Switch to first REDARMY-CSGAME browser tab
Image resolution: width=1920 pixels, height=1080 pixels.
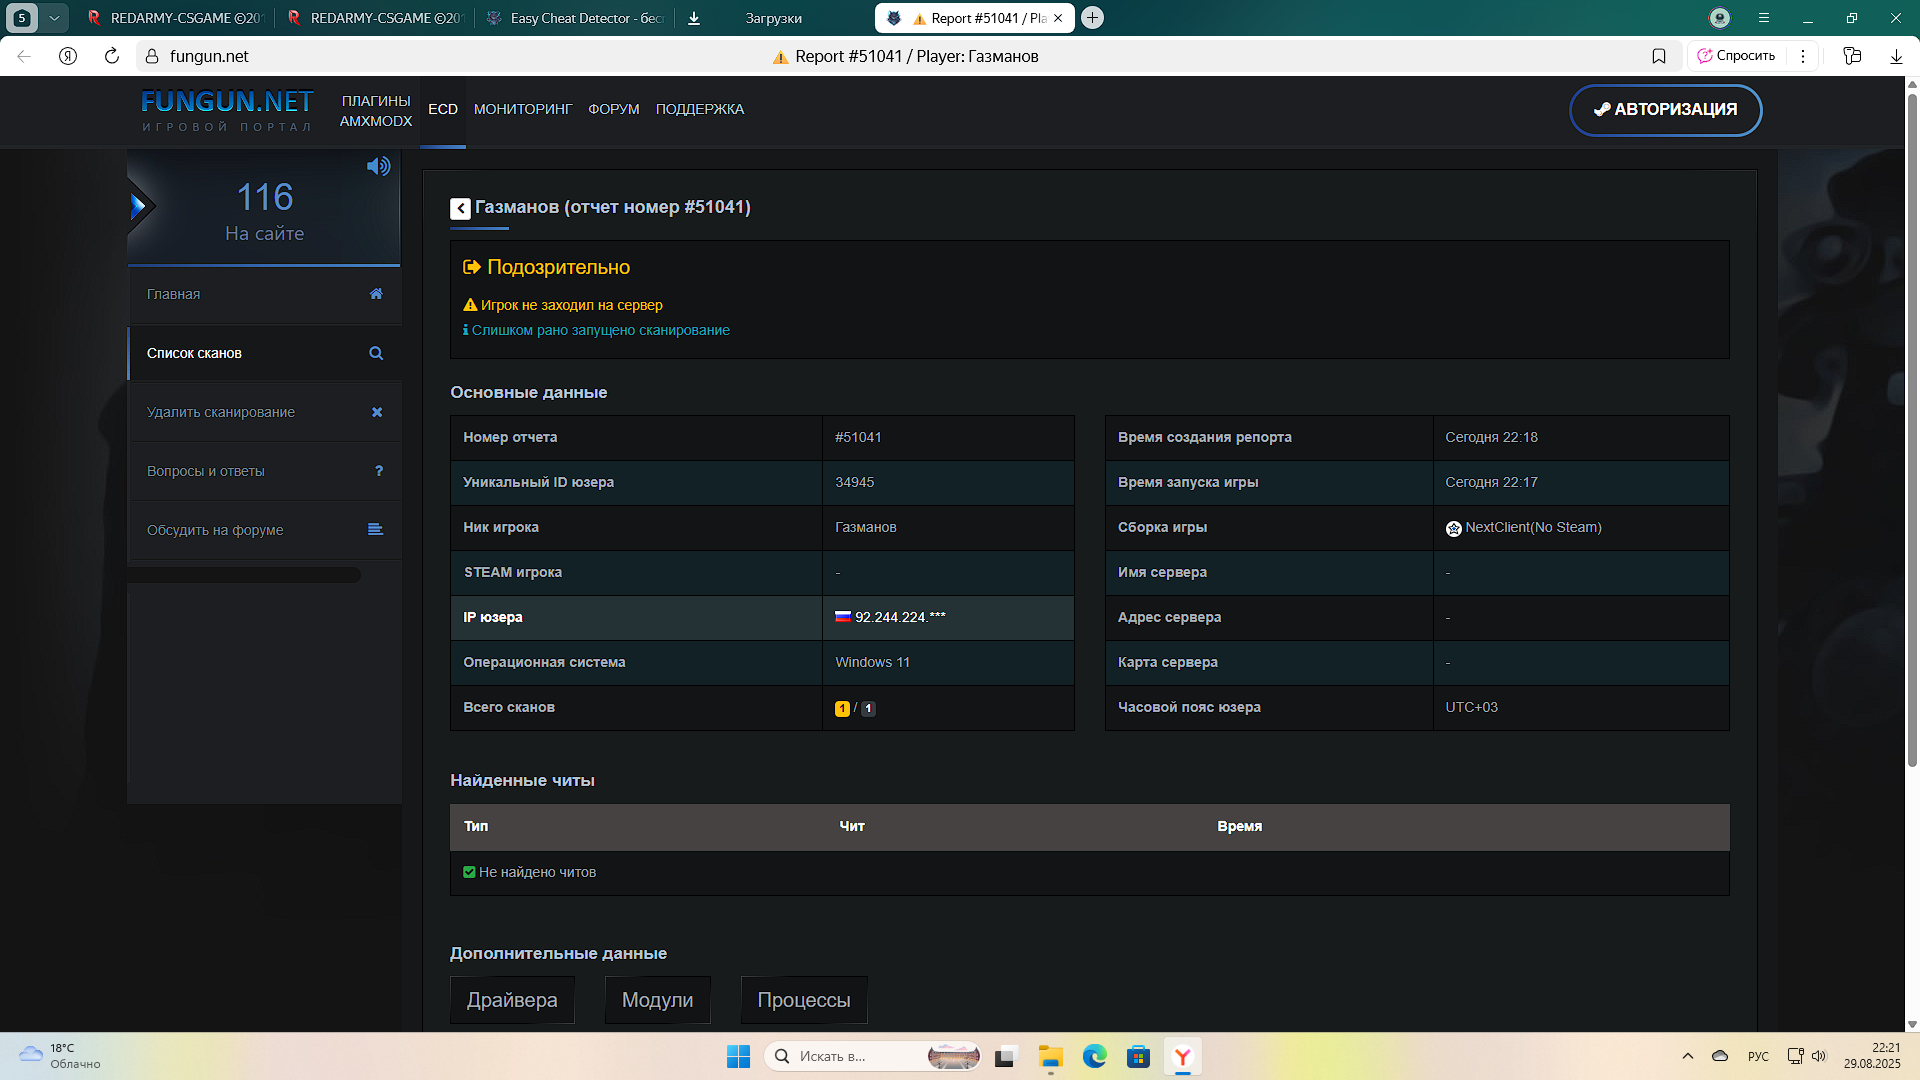tap(176, 18)
